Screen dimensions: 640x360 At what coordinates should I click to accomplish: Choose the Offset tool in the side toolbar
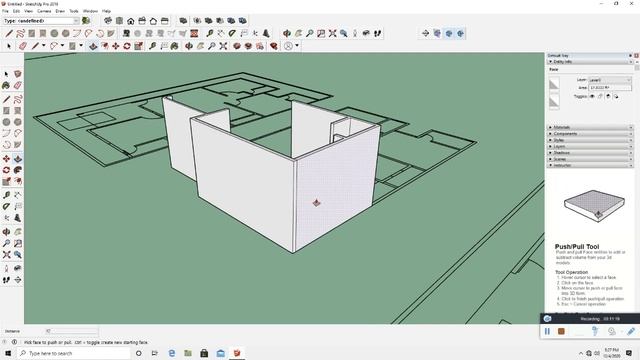18,182
